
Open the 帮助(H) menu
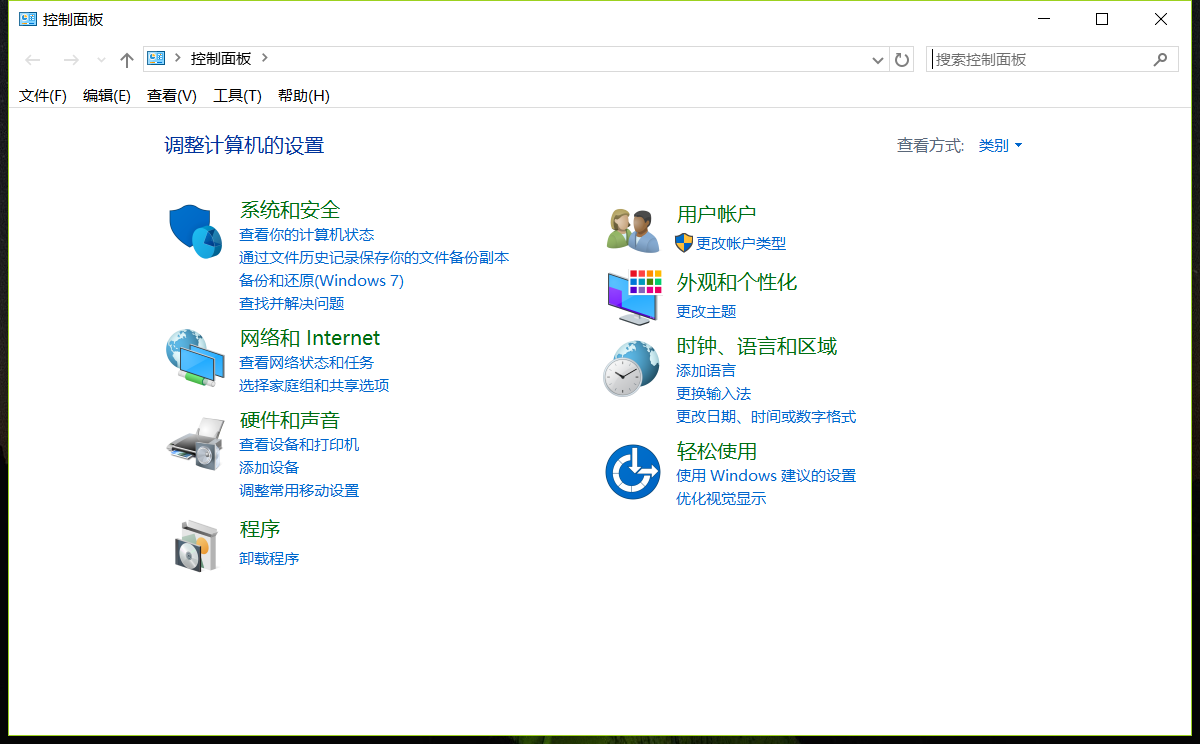pos(304,96)
